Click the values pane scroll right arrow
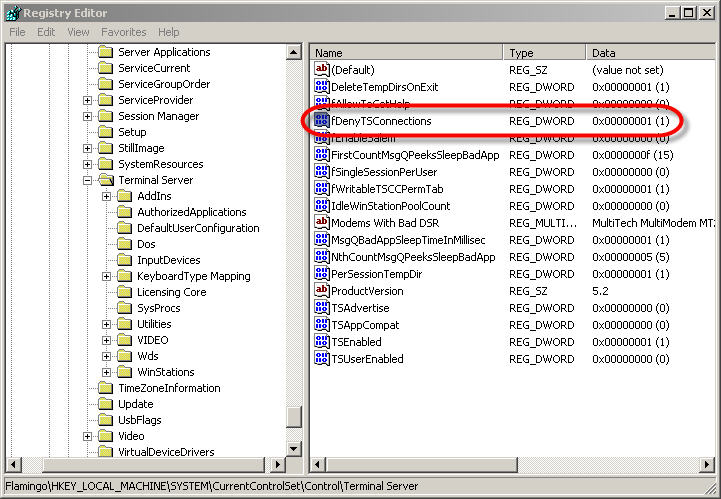This screenshot has width=721, height=499. (707, 465)
